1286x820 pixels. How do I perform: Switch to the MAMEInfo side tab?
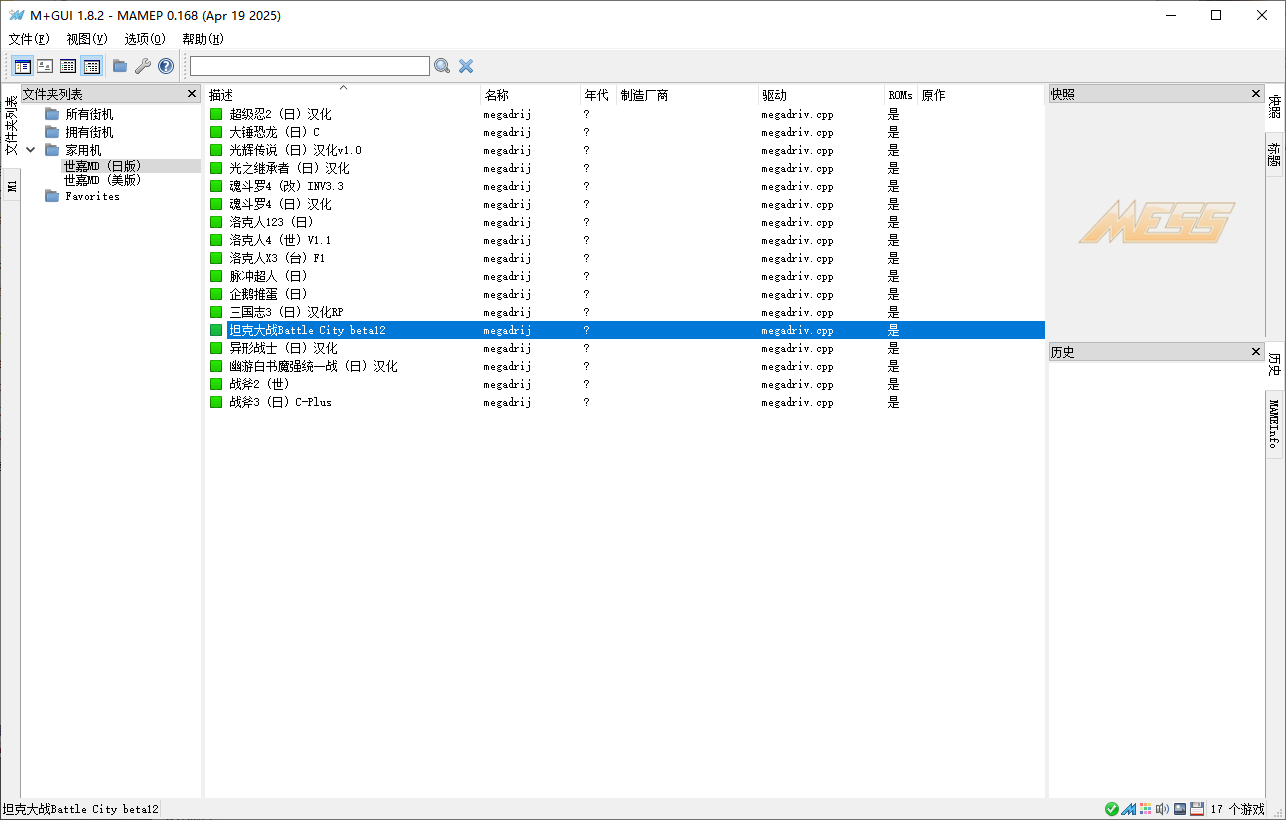1274,424
